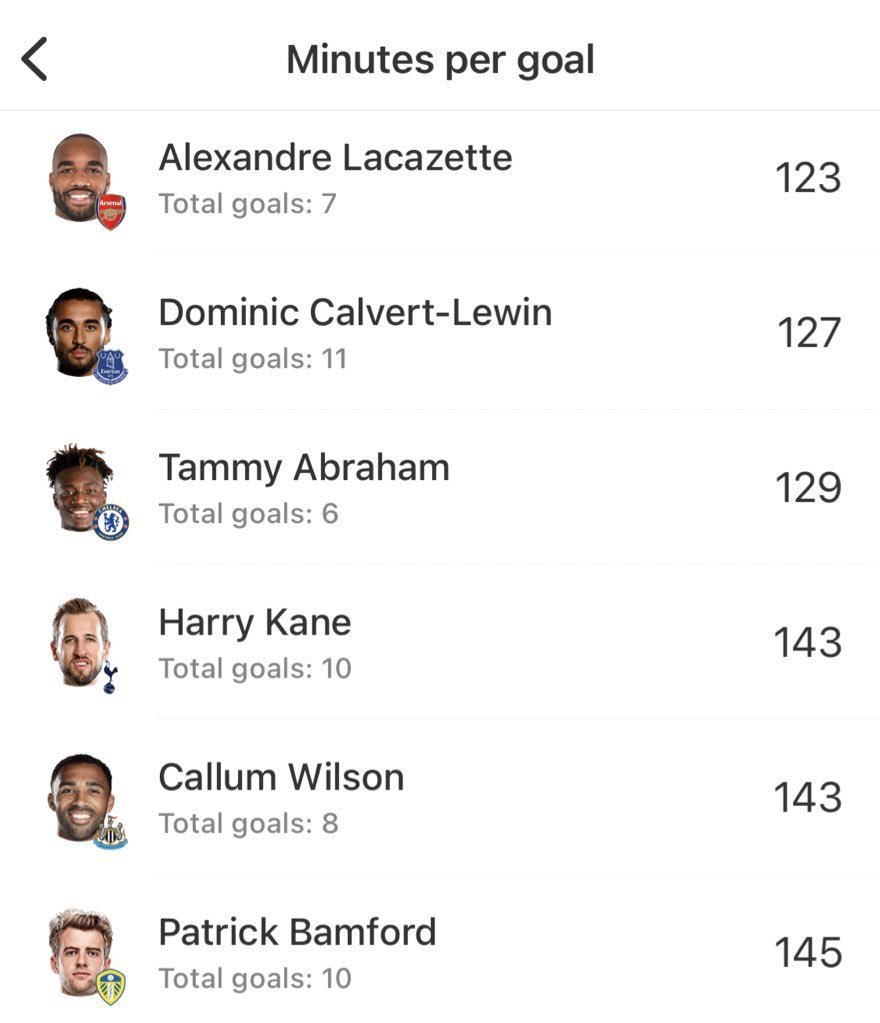
Task: Select the Alexandre Lacazette name
Action: [335, 157]
